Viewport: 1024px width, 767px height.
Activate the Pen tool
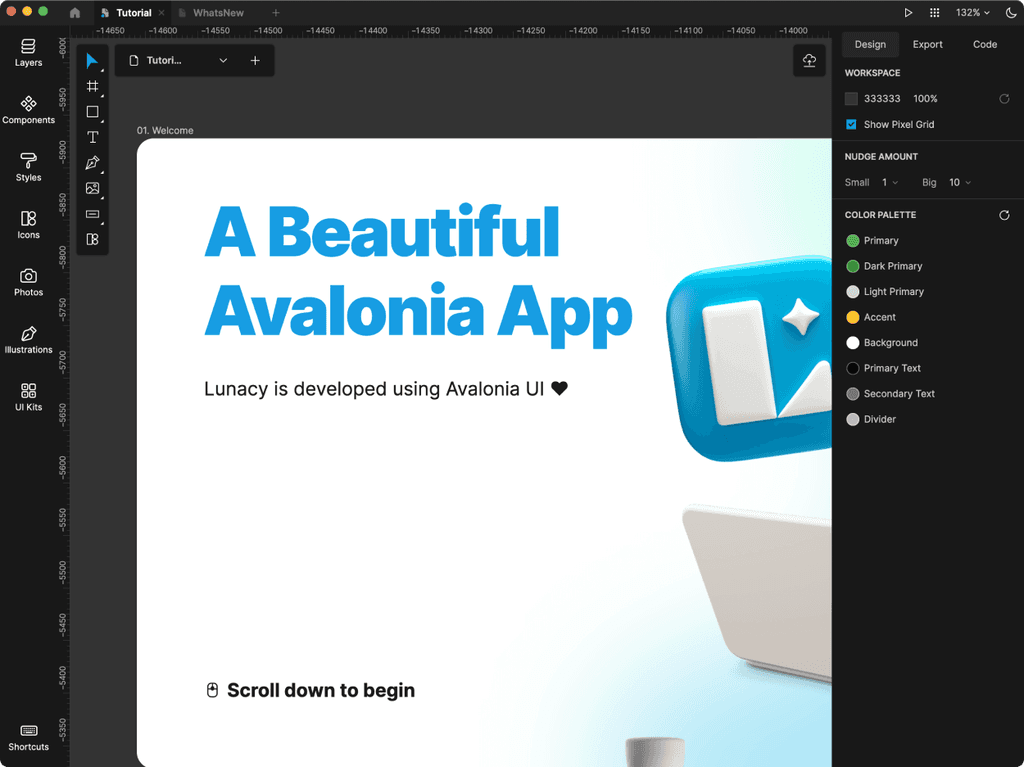(92, 162)
